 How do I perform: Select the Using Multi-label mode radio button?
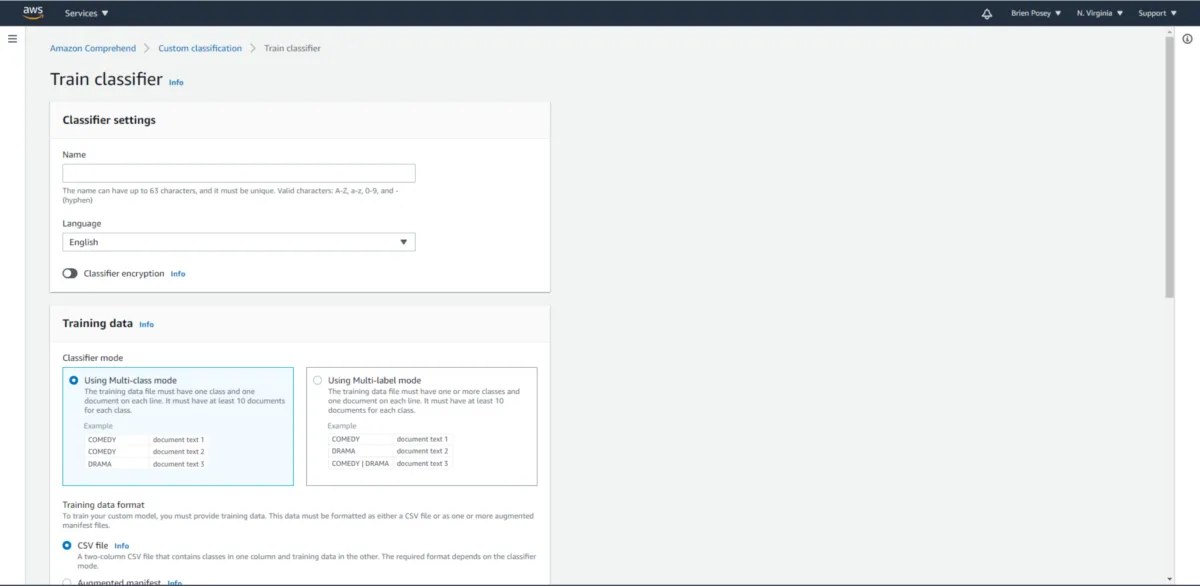(318, 380)
